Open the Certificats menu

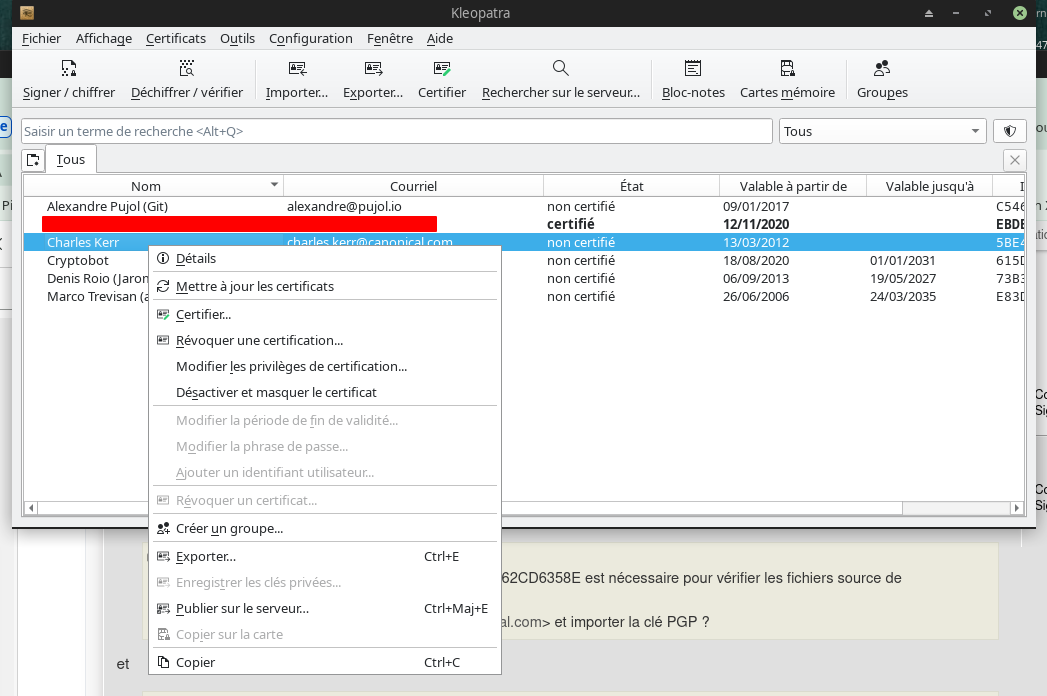(x=176, y=39)
